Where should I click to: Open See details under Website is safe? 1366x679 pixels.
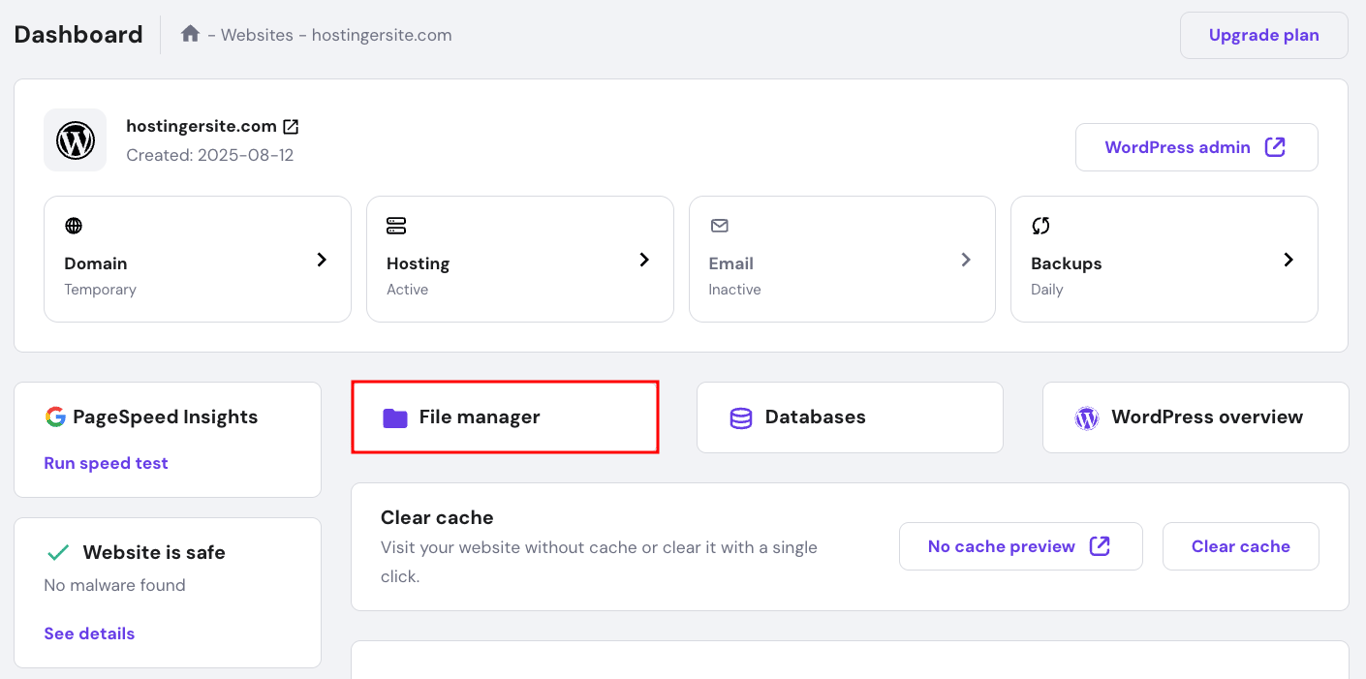[89, 633]
